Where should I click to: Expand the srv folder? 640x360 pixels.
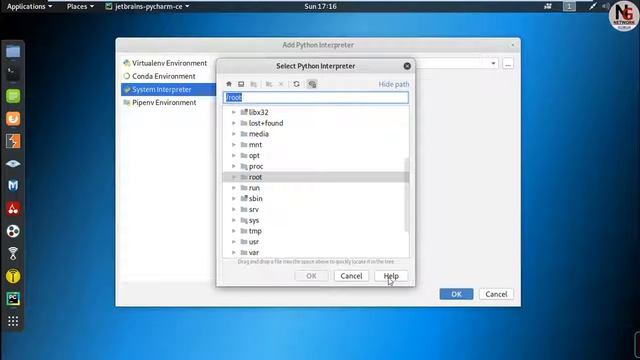[x=234, y=209]
